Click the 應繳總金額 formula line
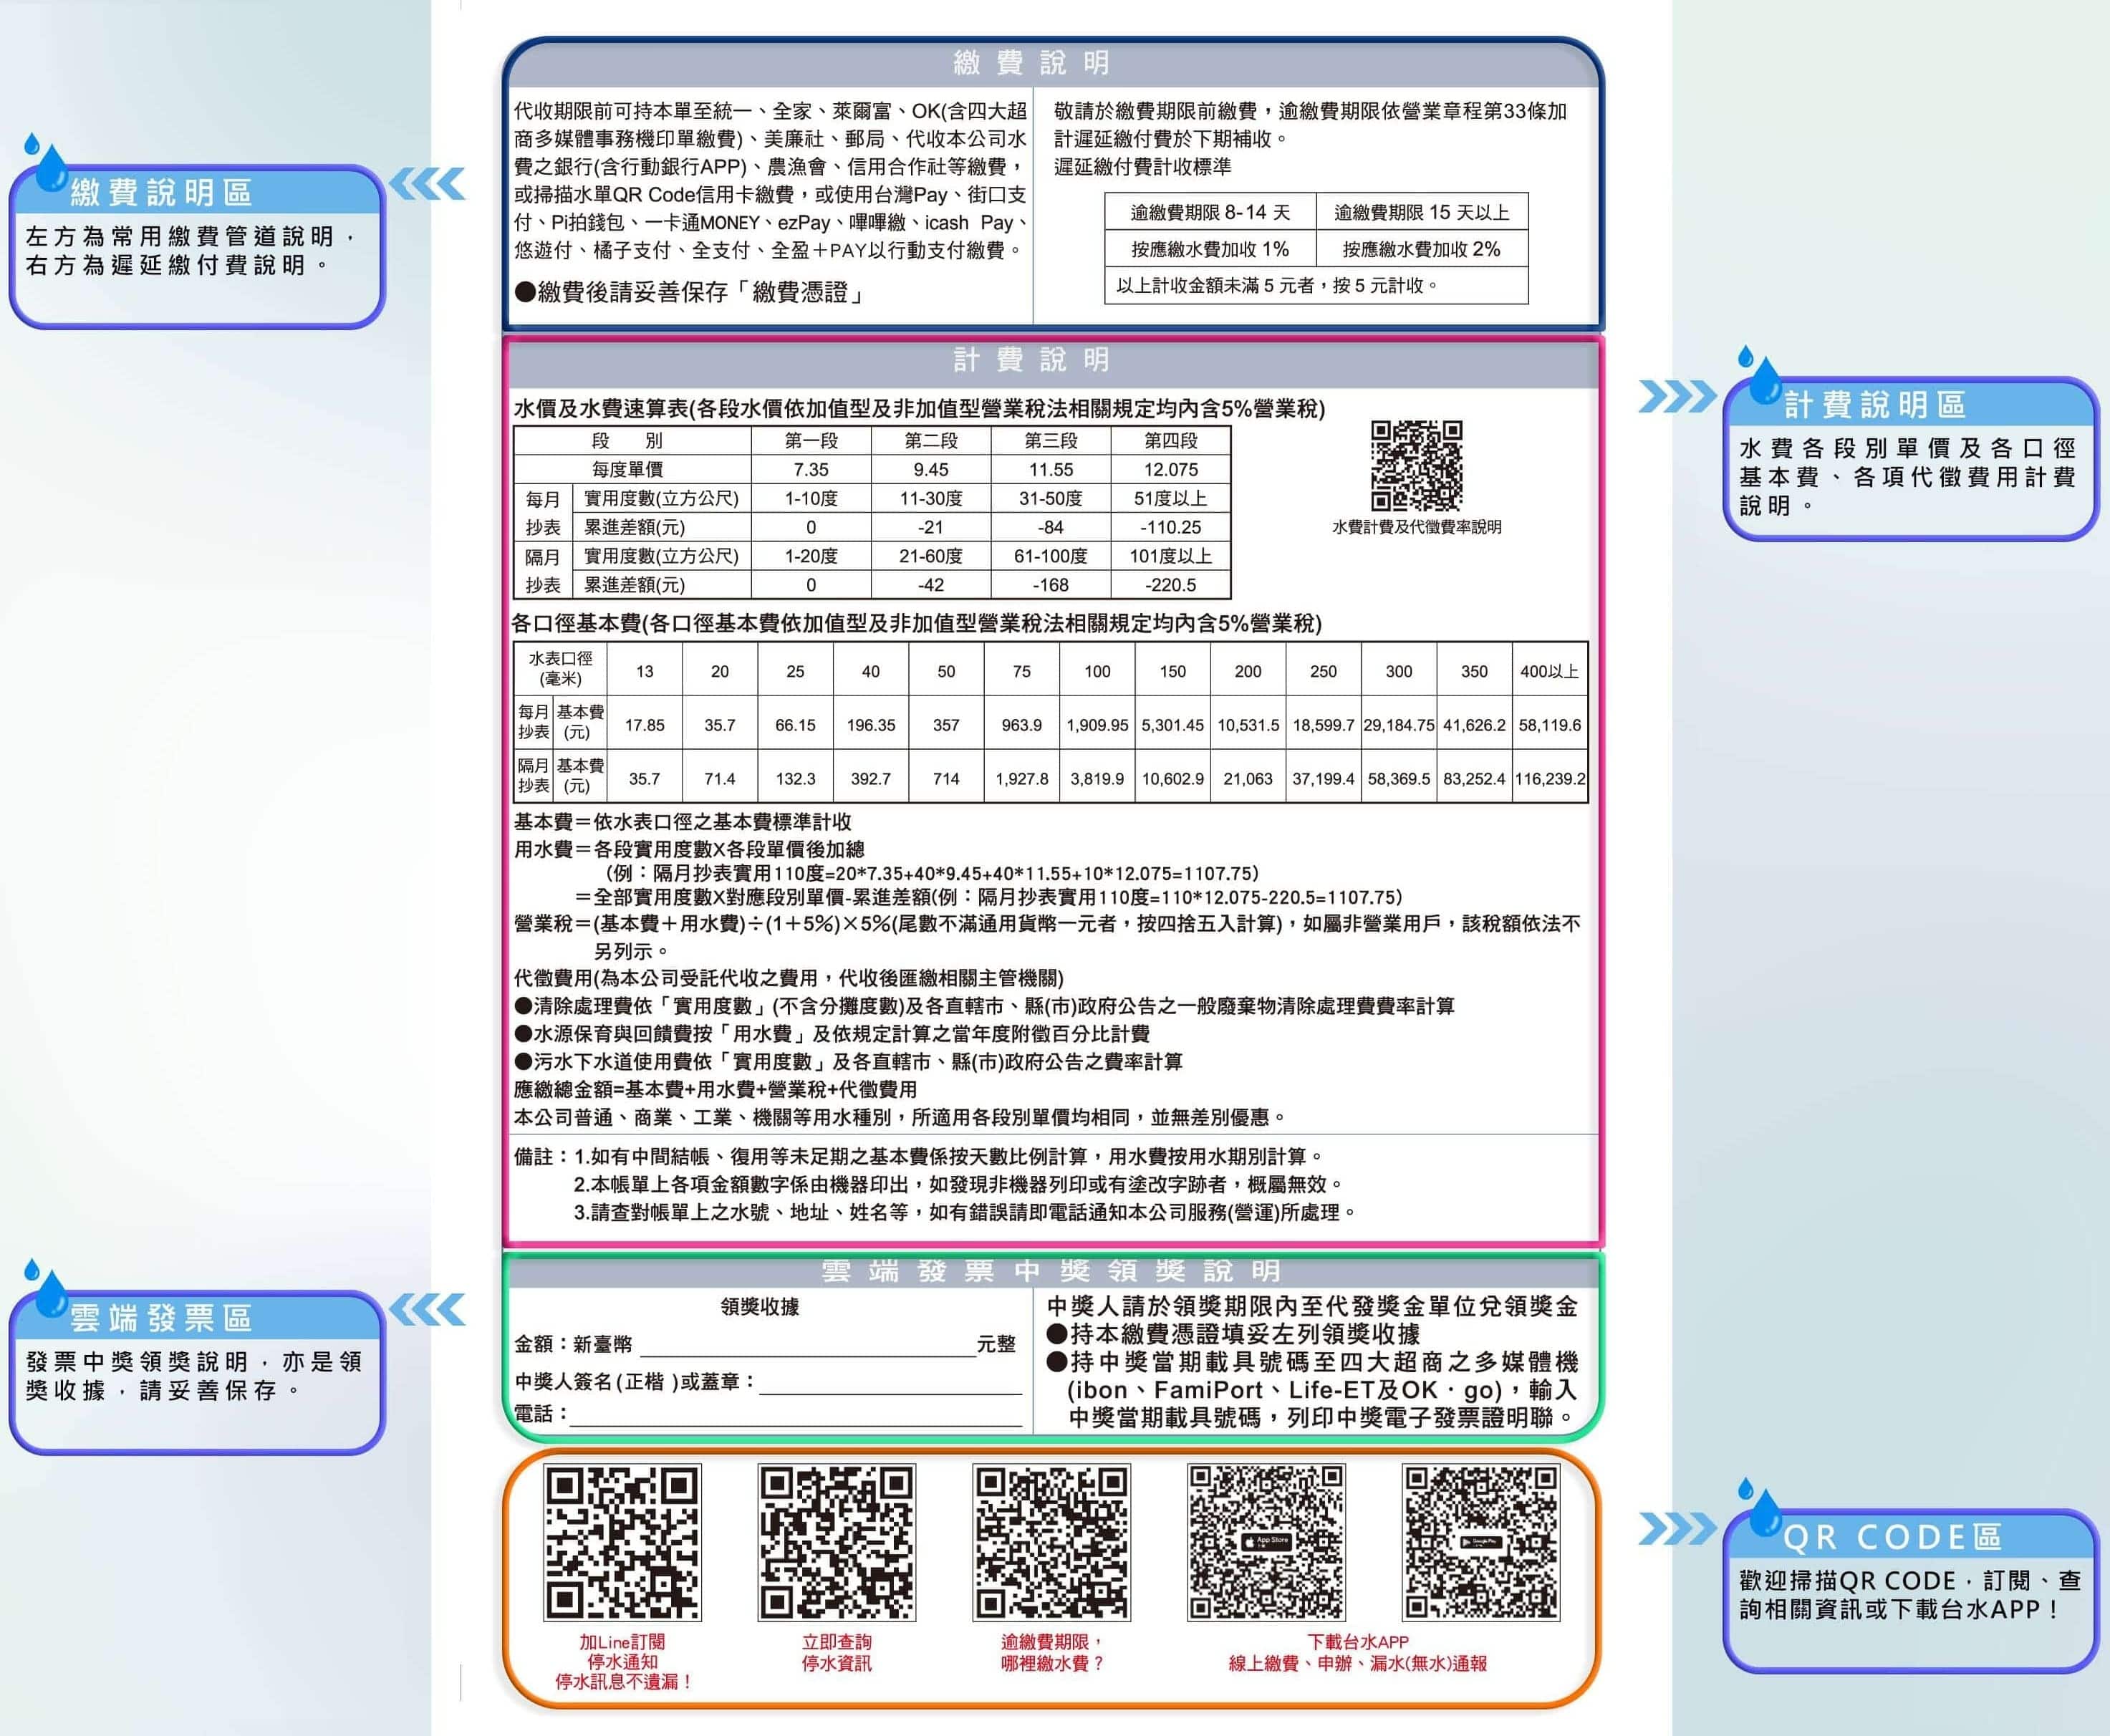Image resolution: width=2110 pixels, height=1736 pixels. click(715, 1089)
